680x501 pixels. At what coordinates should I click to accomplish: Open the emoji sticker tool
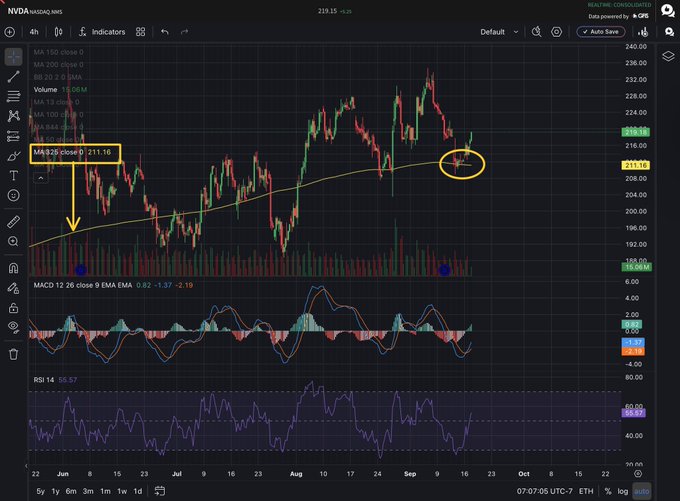pyautogui.click(x=13, y=195)
